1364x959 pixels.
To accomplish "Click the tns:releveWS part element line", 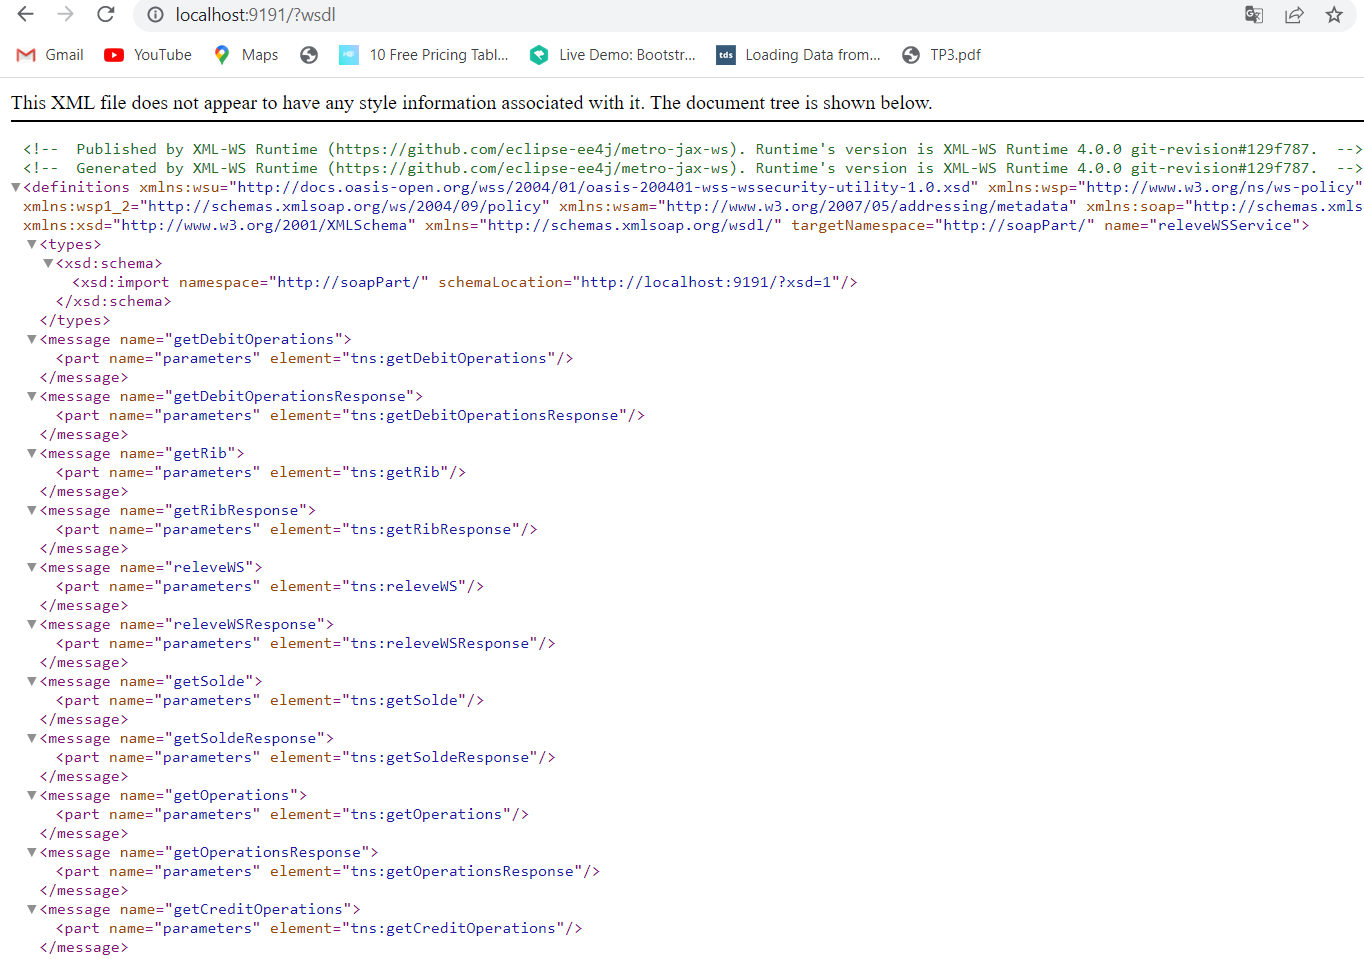I will coord(270,586).
